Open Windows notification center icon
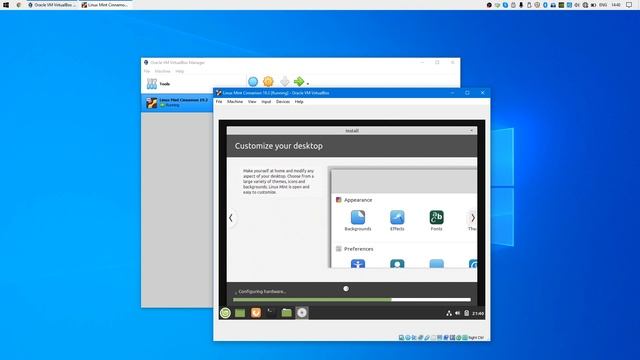640x360 pixels. click(629, 5)
